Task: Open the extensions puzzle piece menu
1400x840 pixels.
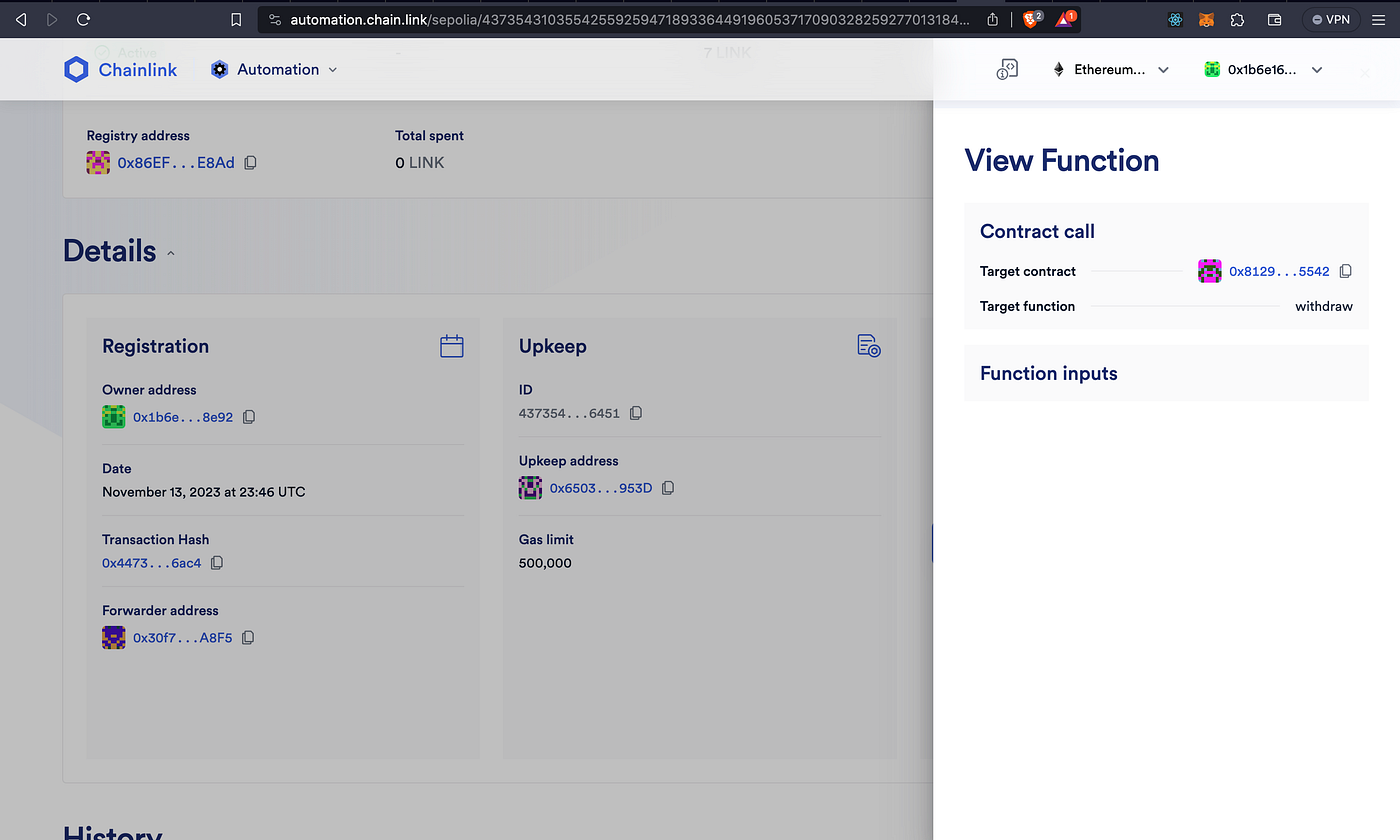Action: [1238, 19]
